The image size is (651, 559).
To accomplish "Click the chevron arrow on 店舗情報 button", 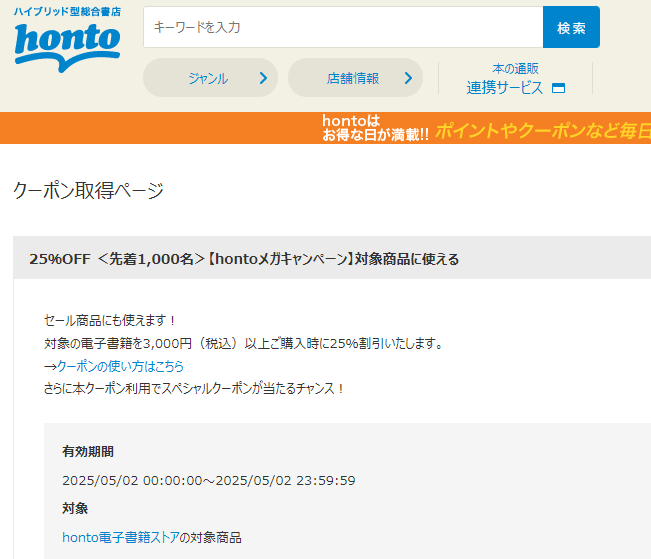I will (x=409, y=78).
